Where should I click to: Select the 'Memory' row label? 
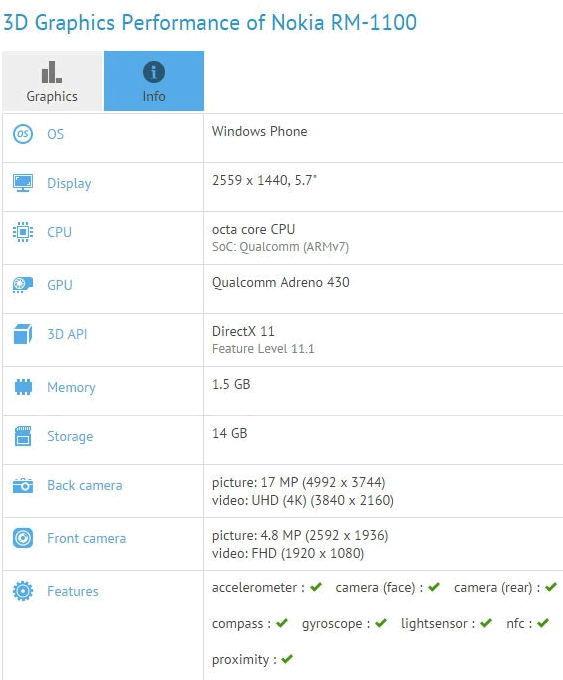coord(72,387)
